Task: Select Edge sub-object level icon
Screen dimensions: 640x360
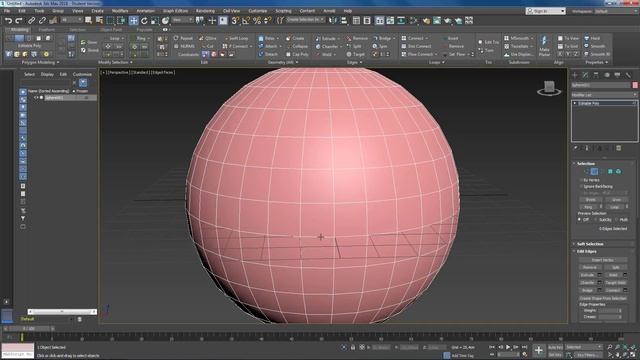Action: [x=594, y=171]
